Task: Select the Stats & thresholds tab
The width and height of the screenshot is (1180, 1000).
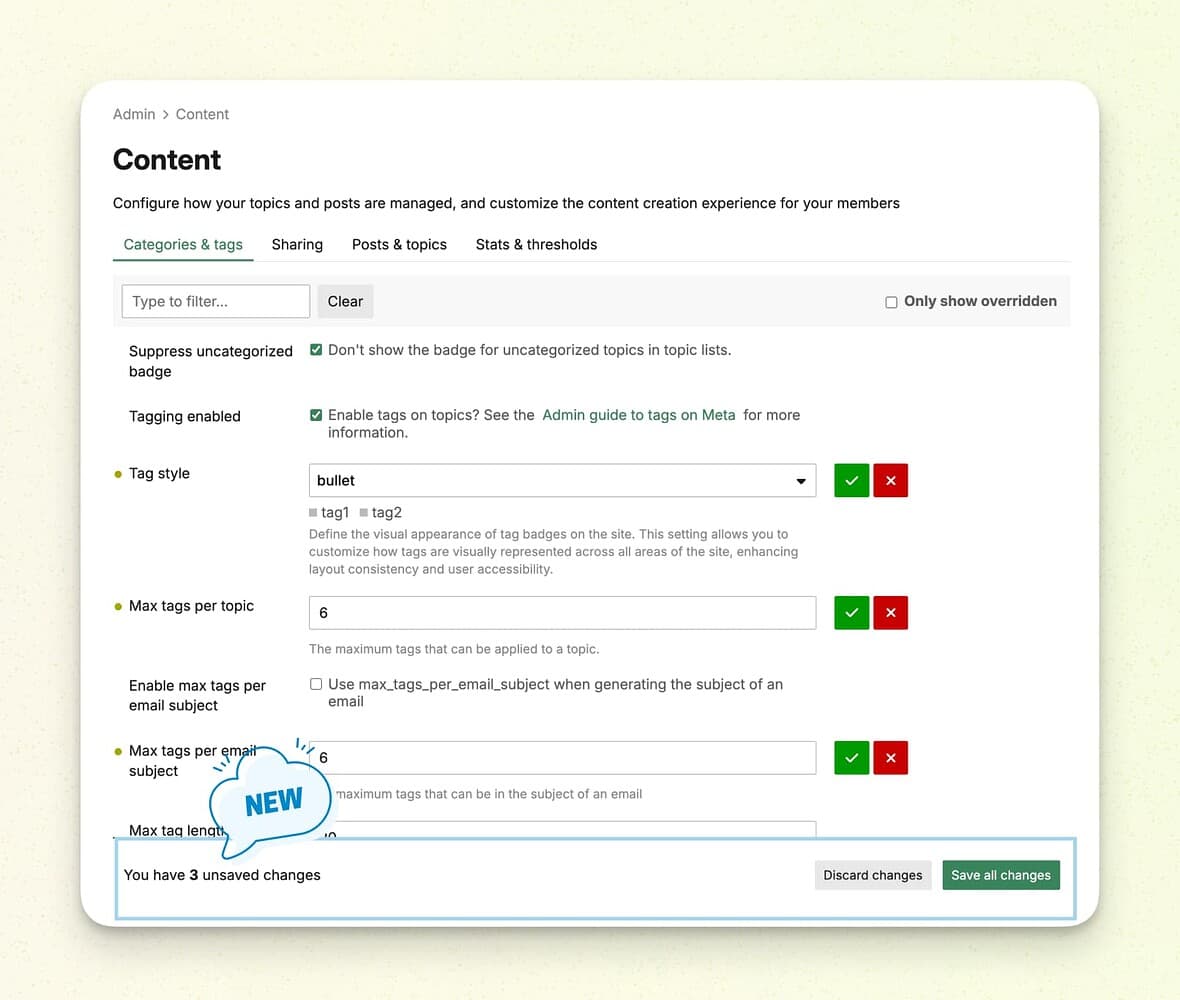Action: click(x=536, y=245)
